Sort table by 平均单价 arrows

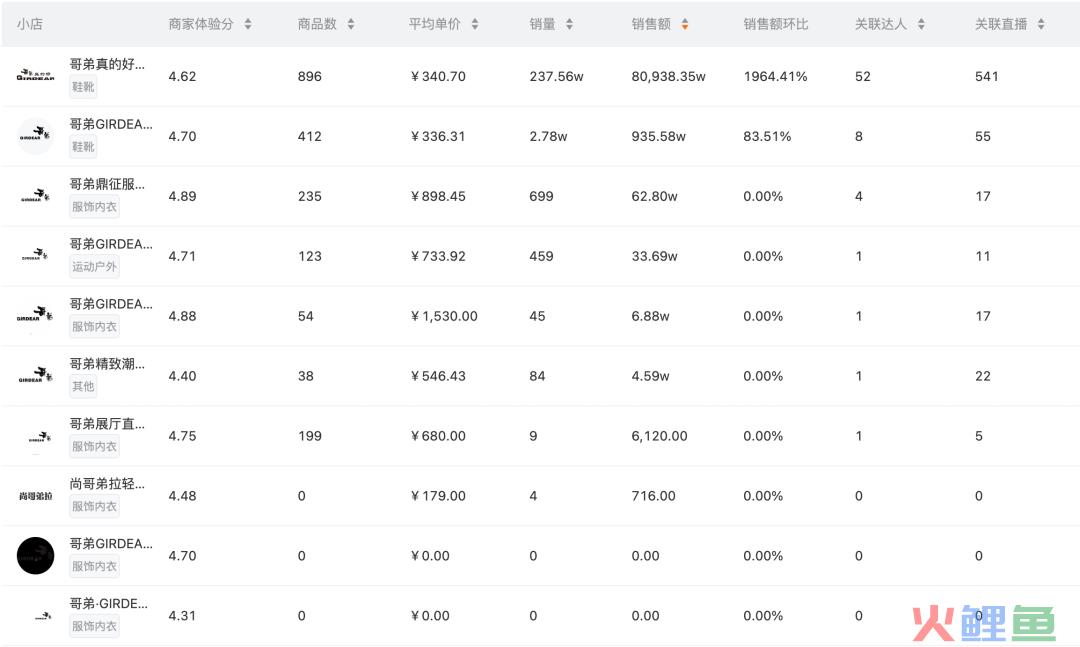(475, 24)
